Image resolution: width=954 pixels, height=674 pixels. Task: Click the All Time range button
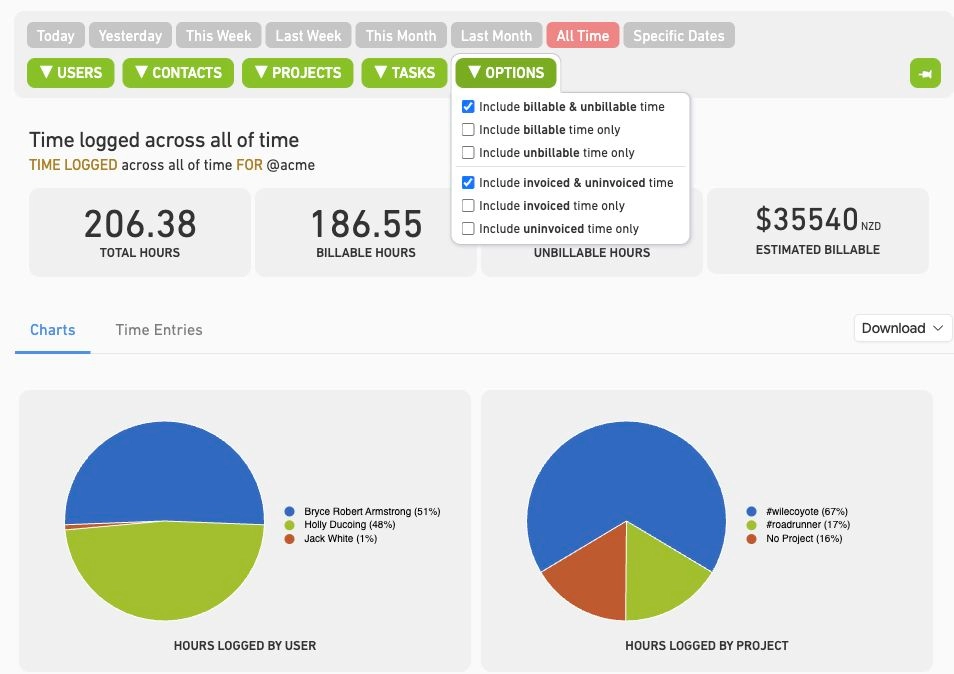(582, 36)
